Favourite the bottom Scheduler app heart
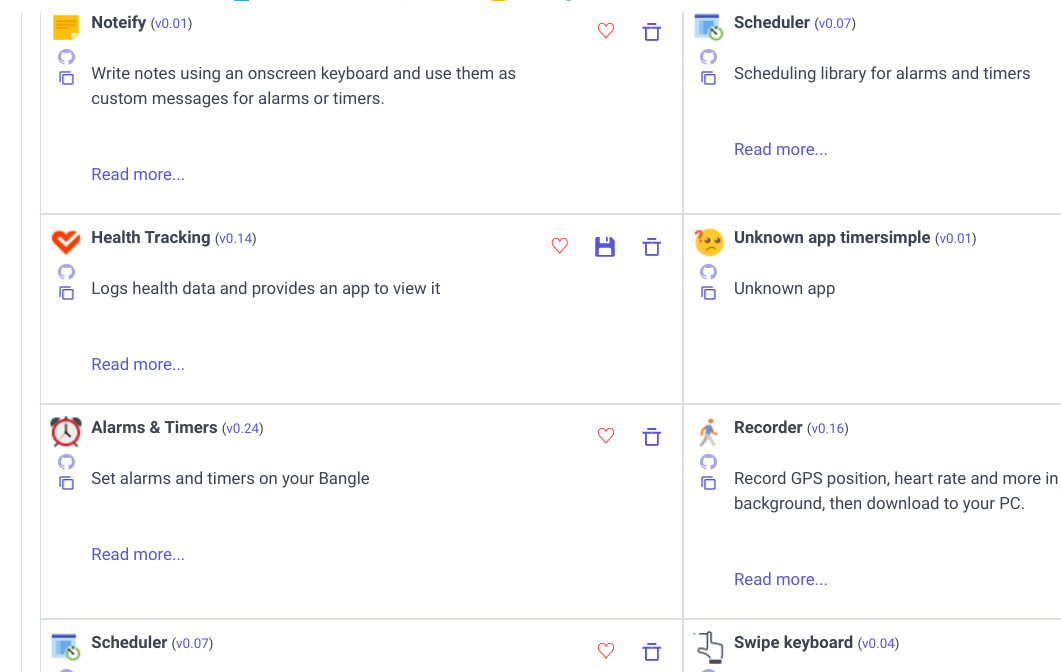The width and height of the screenshot is (1061, 672). pyautogui.click(x=606, y=650)
